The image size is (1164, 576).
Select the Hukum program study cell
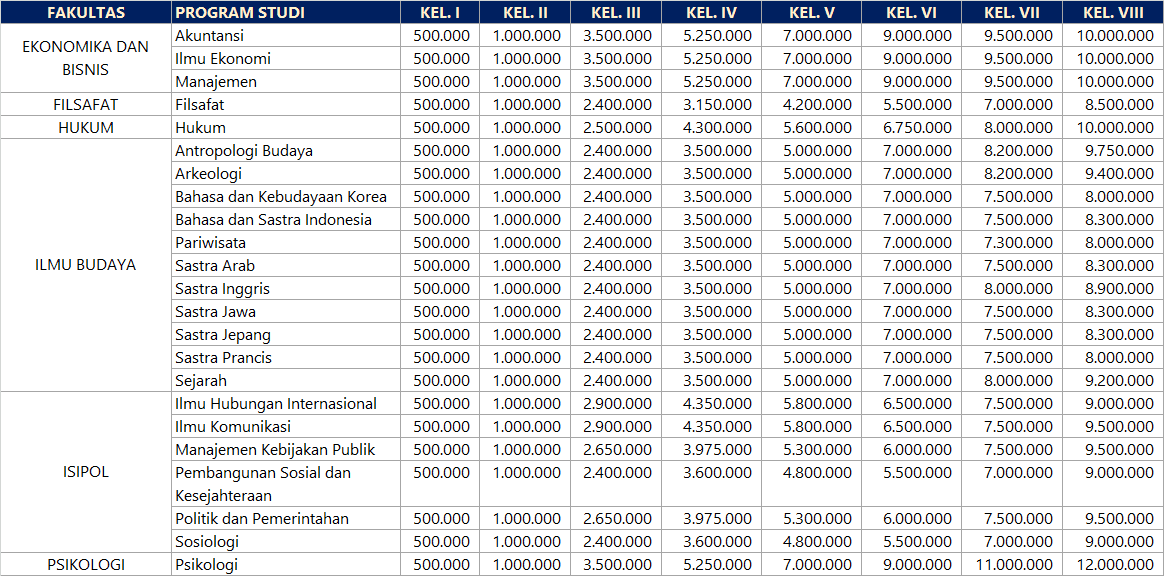pyautogui.click(x=286, y=128)
